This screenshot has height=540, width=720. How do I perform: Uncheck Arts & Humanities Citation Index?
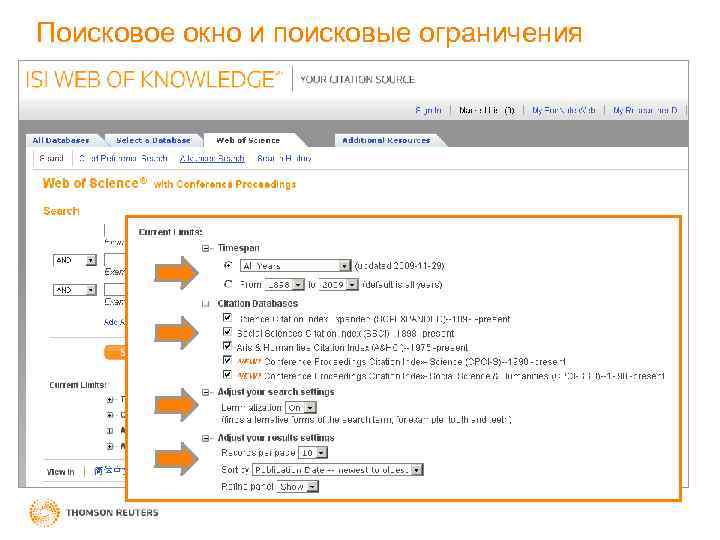[x=227, y=346]
